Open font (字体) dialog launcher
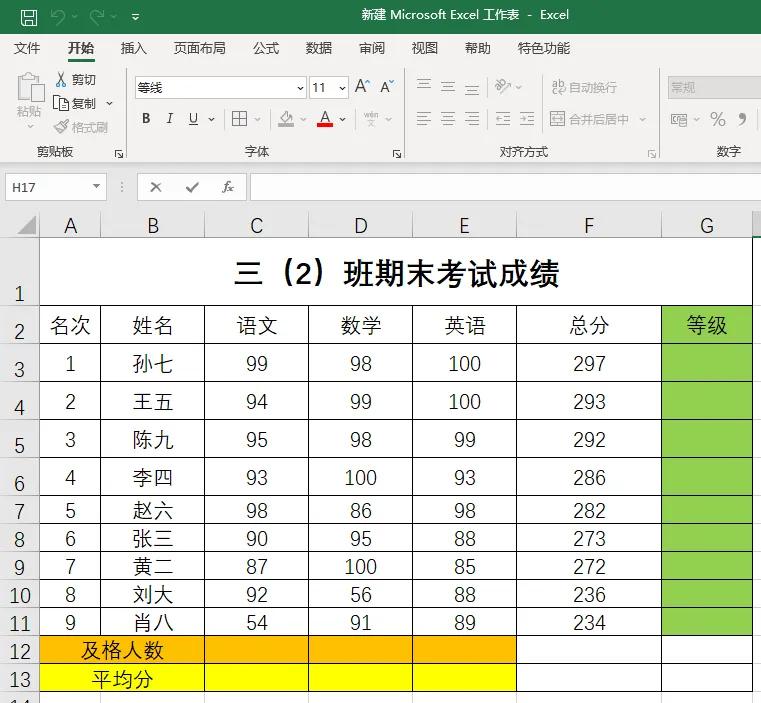761x703 pixels. (397, 154)
